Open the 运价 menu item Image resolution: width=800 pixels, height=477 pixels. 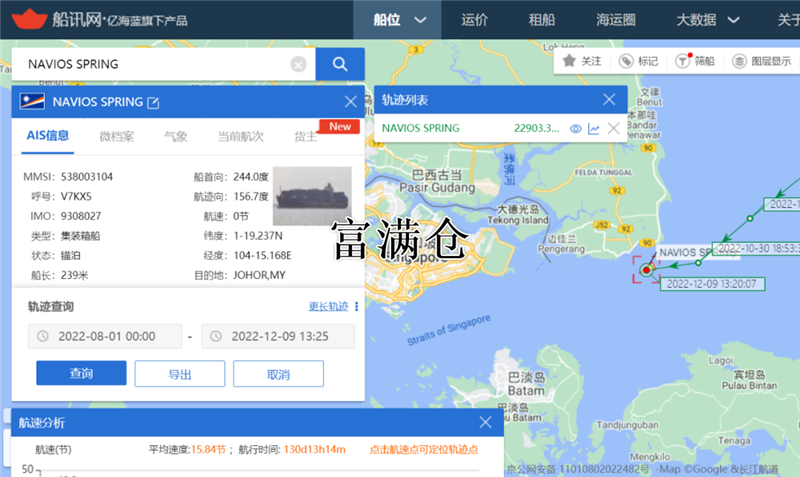click(x=474, y=20)
